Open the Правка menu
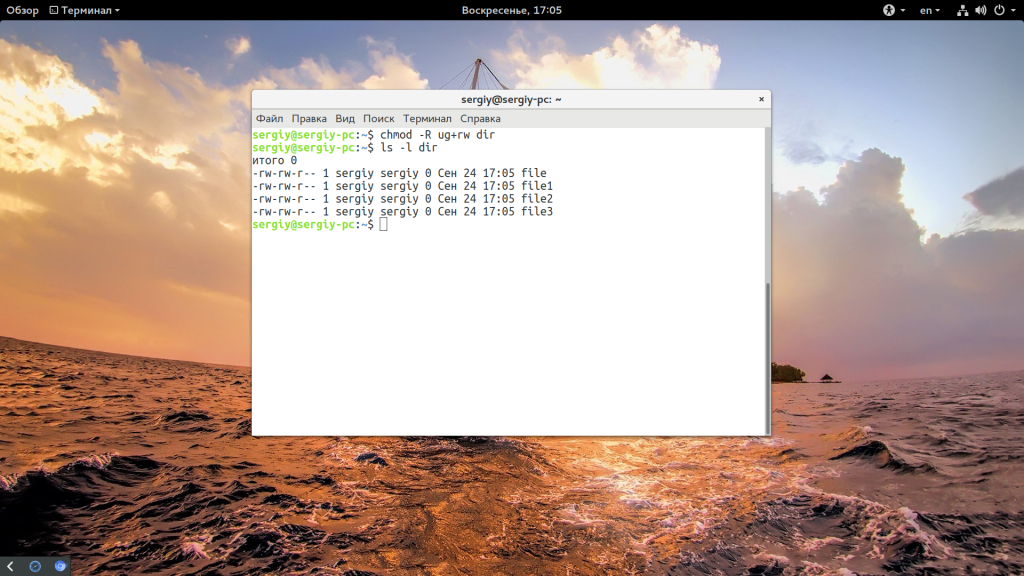Image resolution: width=1024 pixels, height=576 pixels. pos(309,118)
